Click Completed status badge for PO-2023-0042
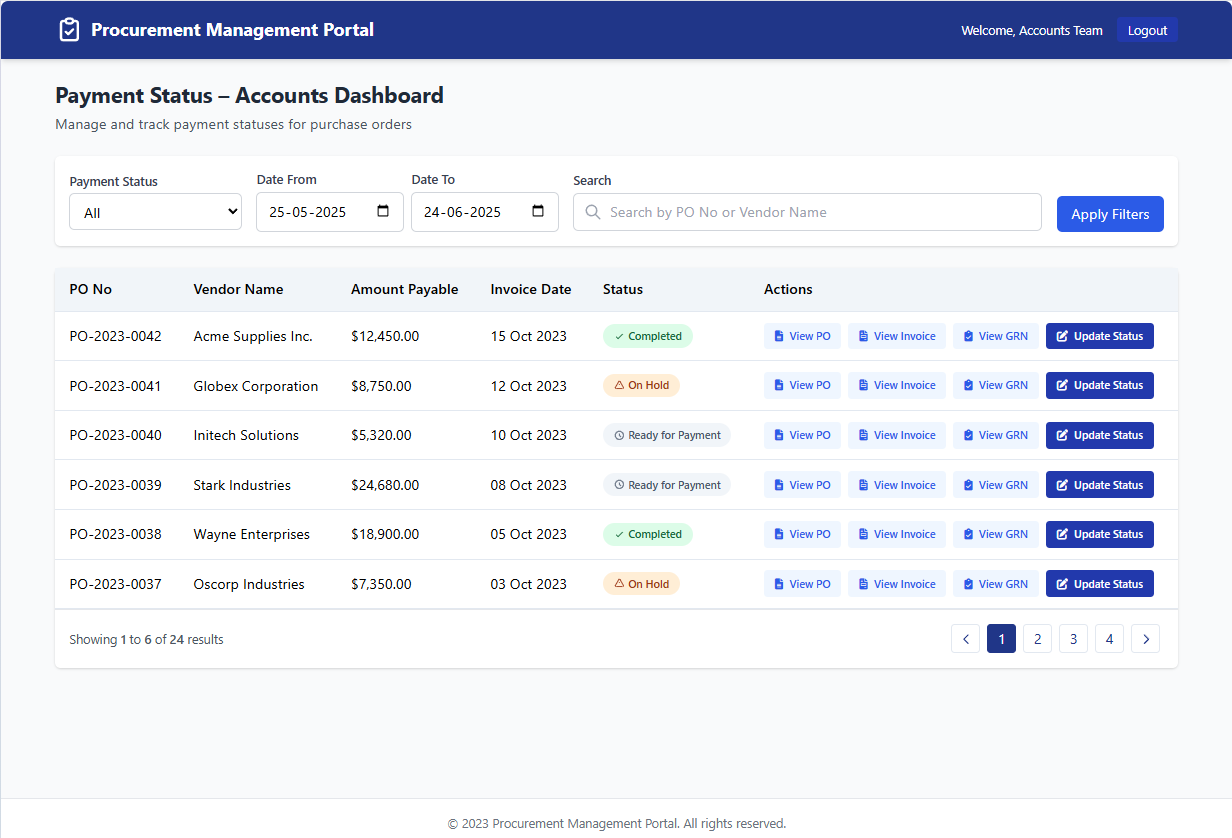Viewport: 1232px width, 838px height. coord(648,336)
